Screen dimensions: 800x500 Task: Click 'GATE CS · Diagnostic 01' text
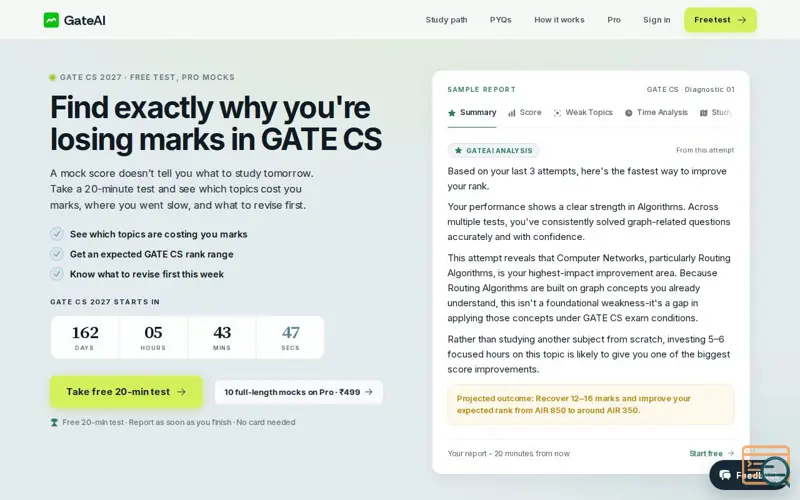coord(690,89)
